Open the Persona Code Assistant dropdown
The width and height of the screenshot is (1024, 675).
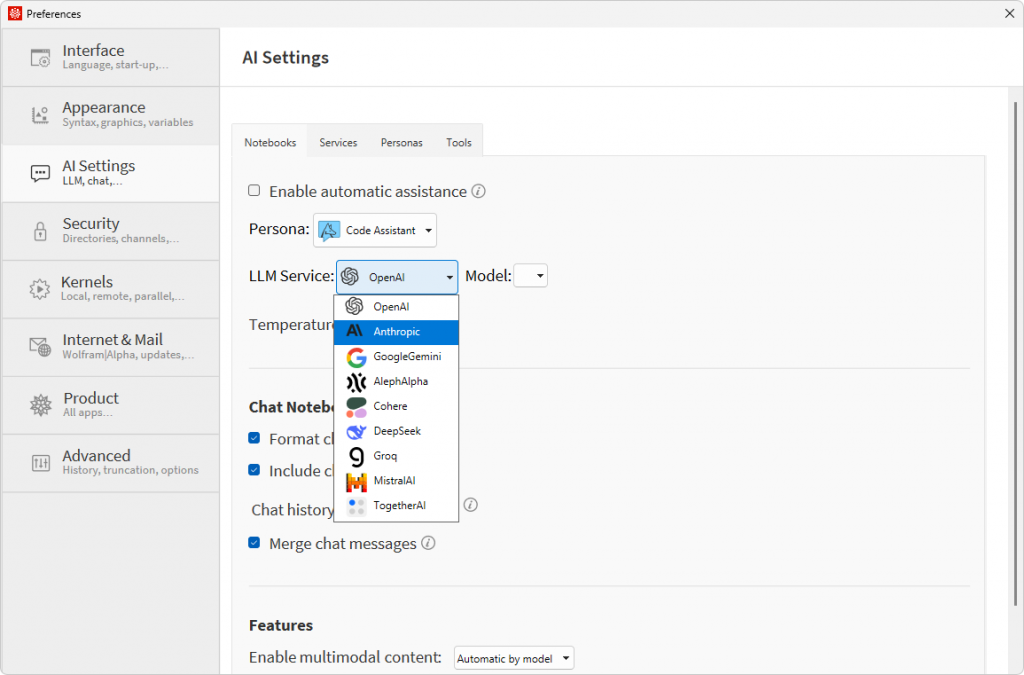point(375,230)
